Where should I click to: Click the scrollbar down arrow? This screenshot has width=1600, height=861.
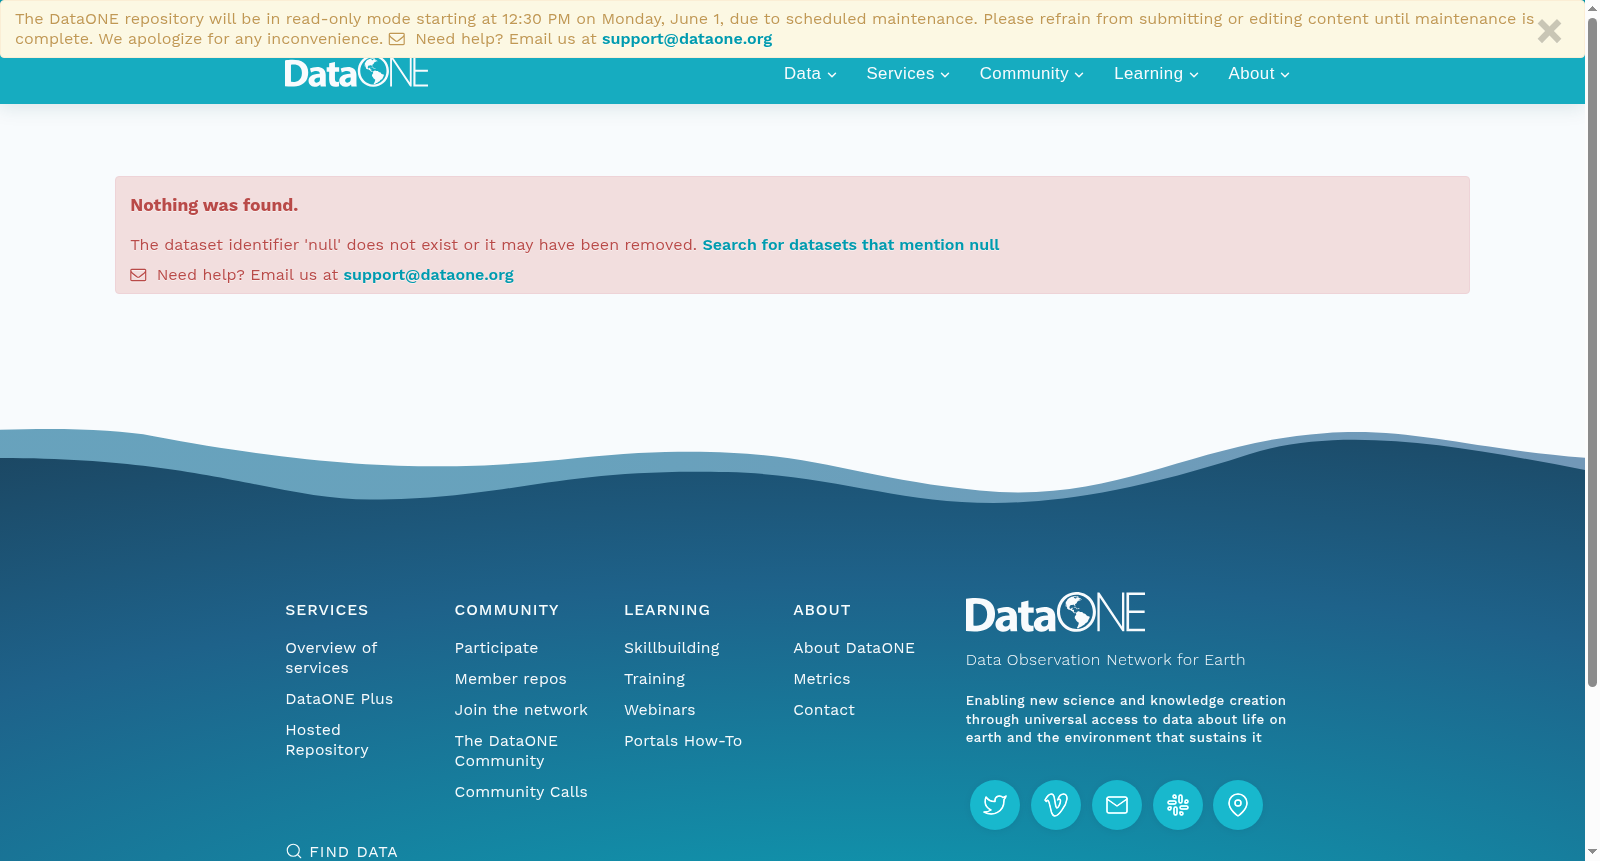[x=1592, y=853]
